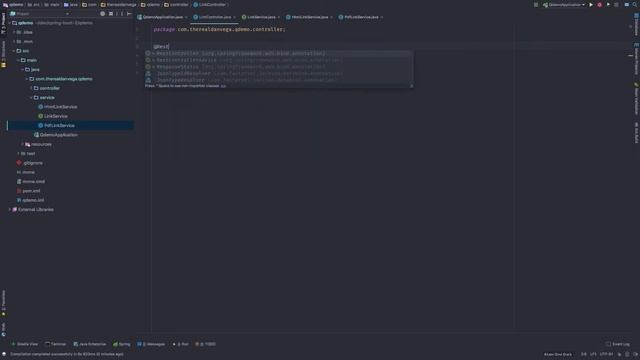
Task: Click the 'controller' breadcrumb in navigation bar
Action: coord(176,5)
